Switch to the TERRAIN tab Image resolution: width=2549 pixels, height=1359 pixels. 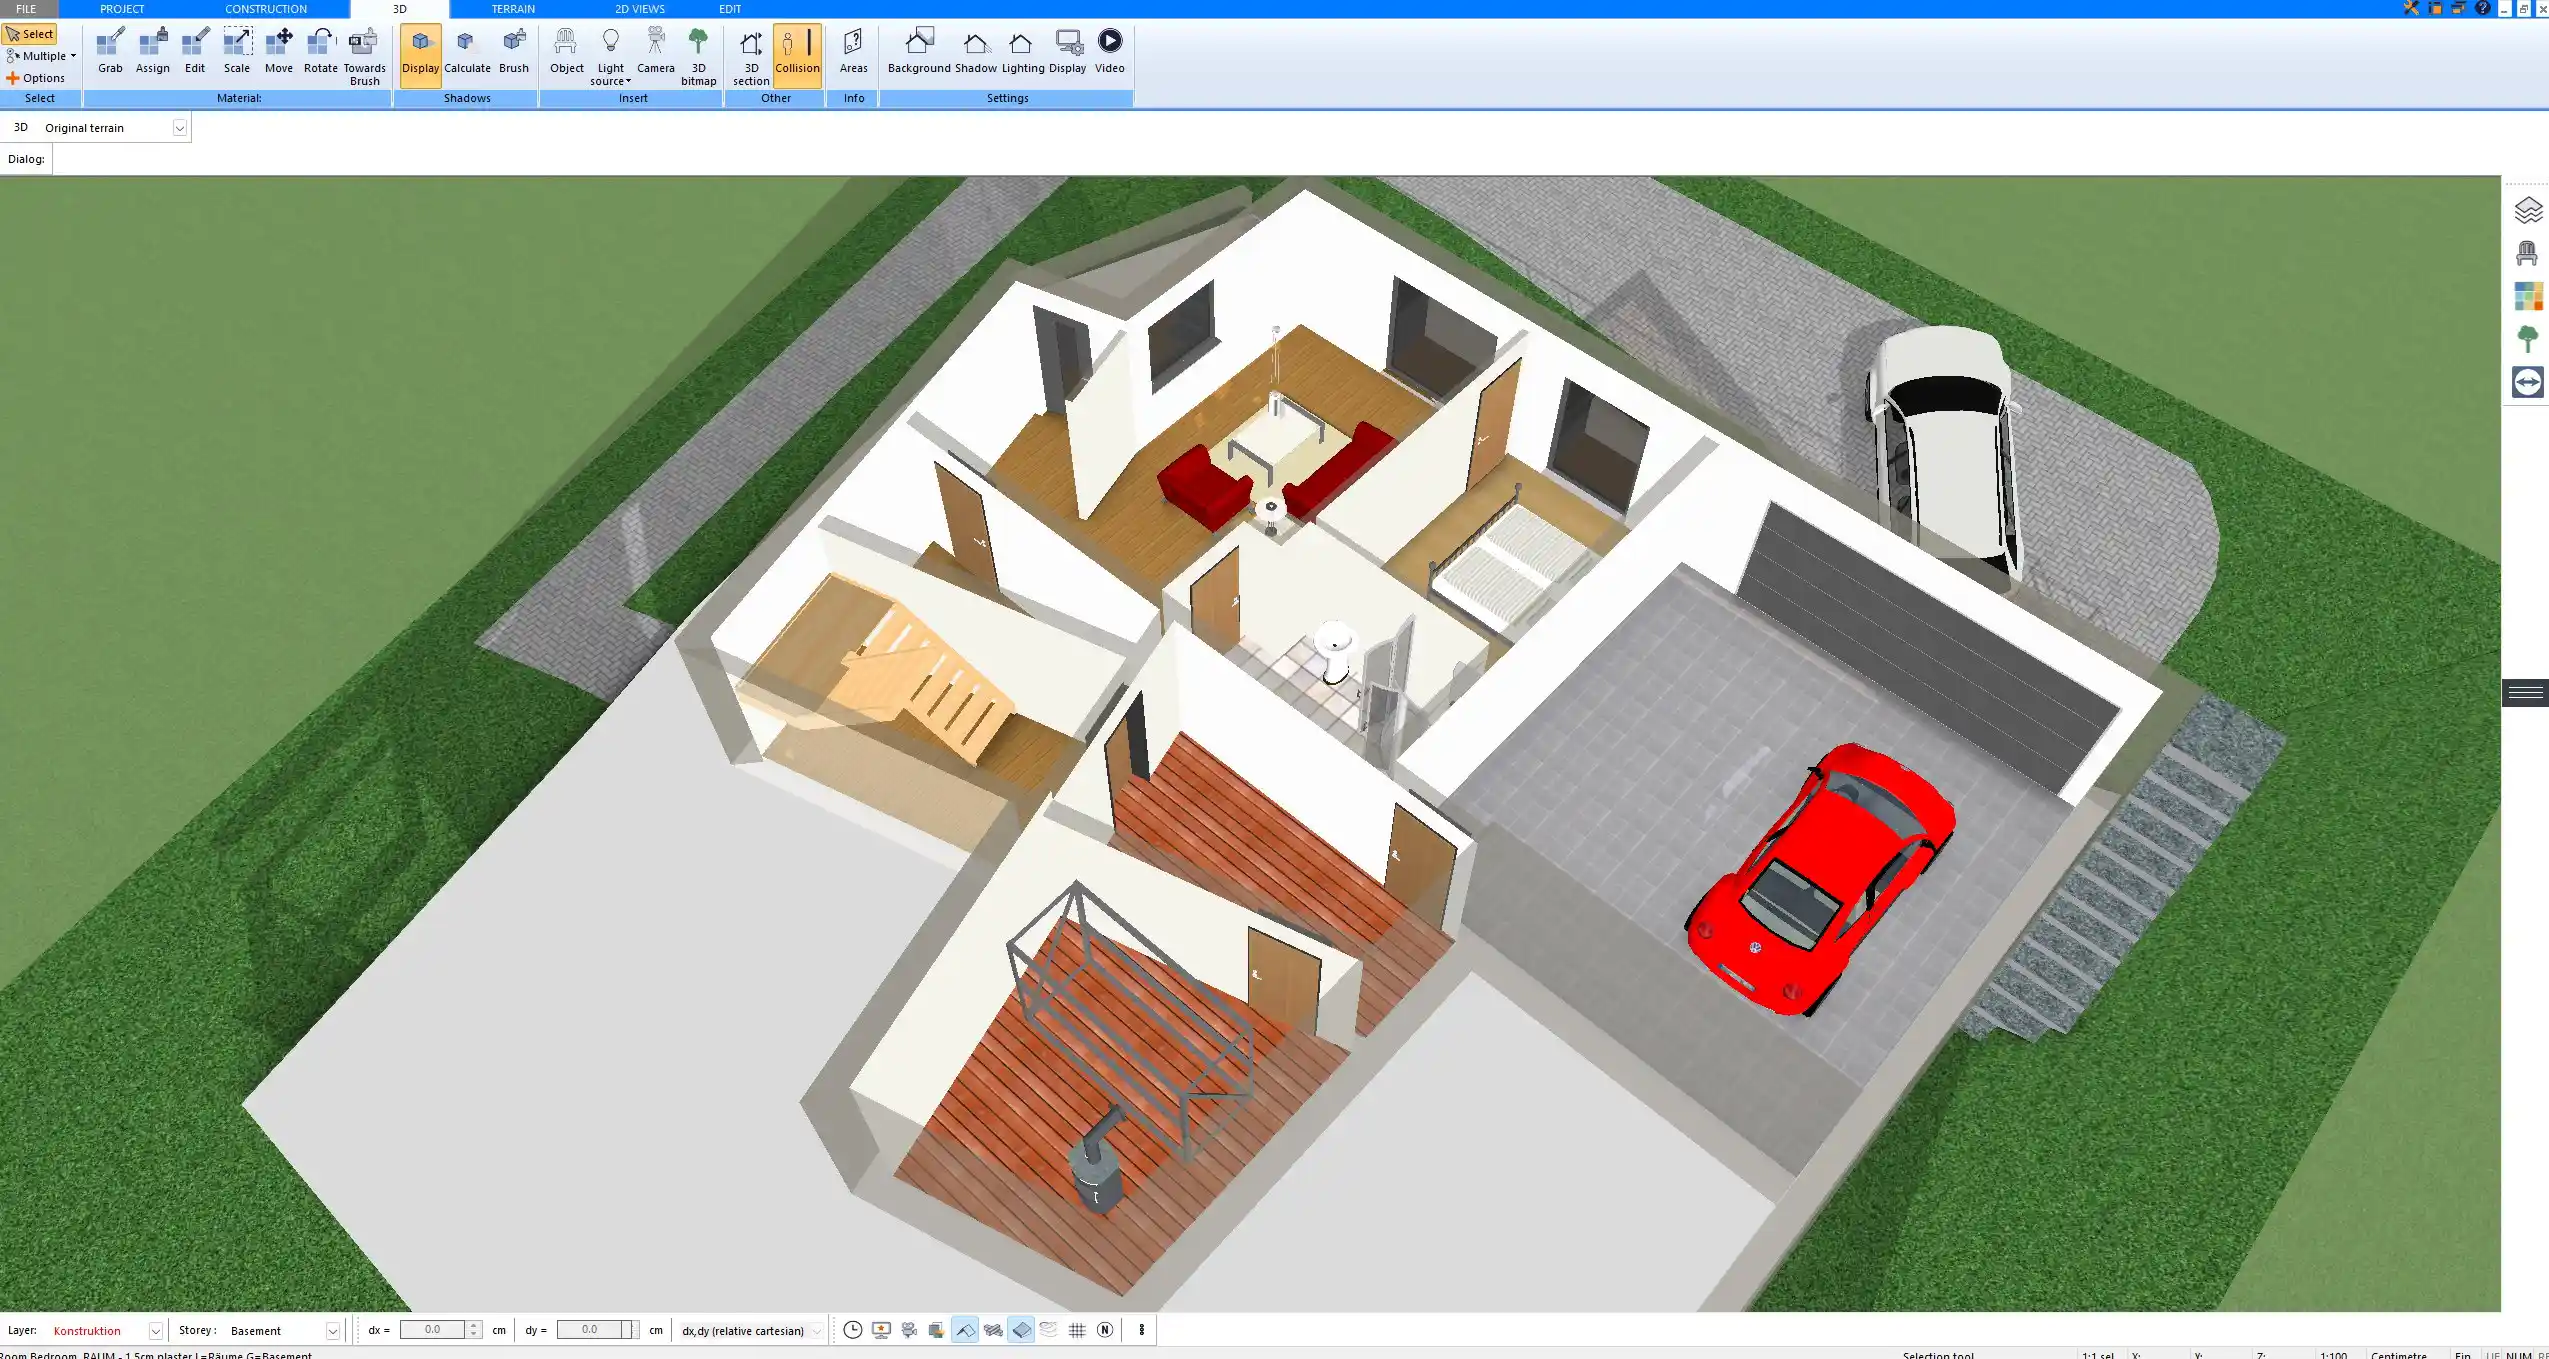coord(512,8)
